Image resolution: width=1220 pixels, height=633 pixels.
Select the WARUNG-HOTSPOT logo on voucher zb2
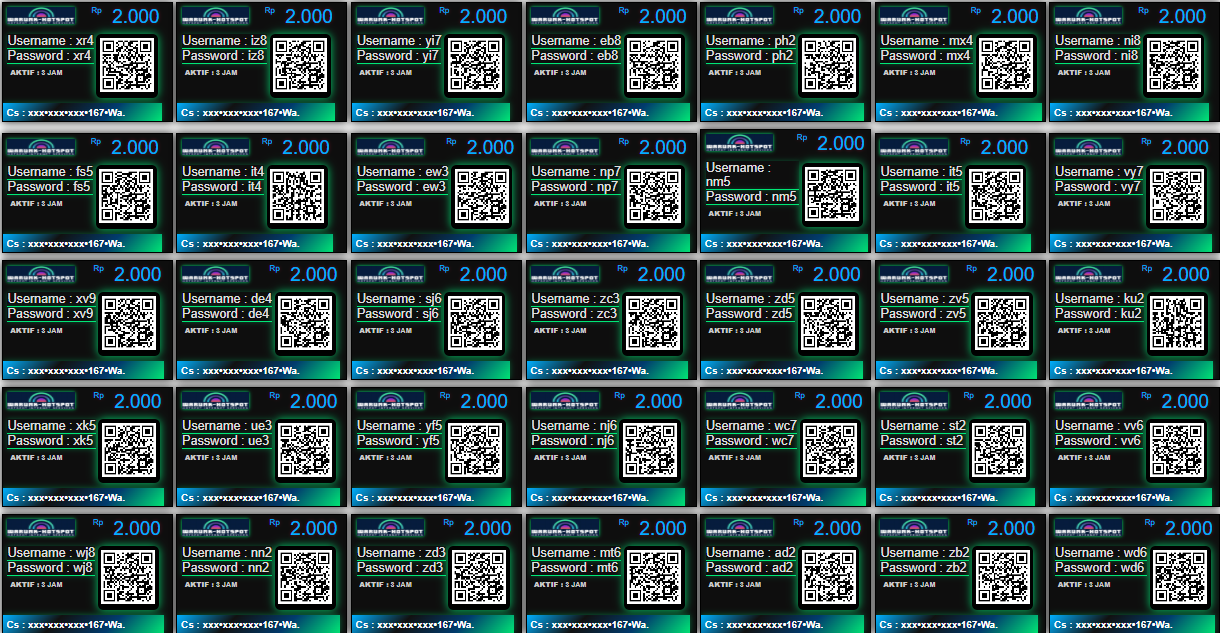[x=913, y=527]
